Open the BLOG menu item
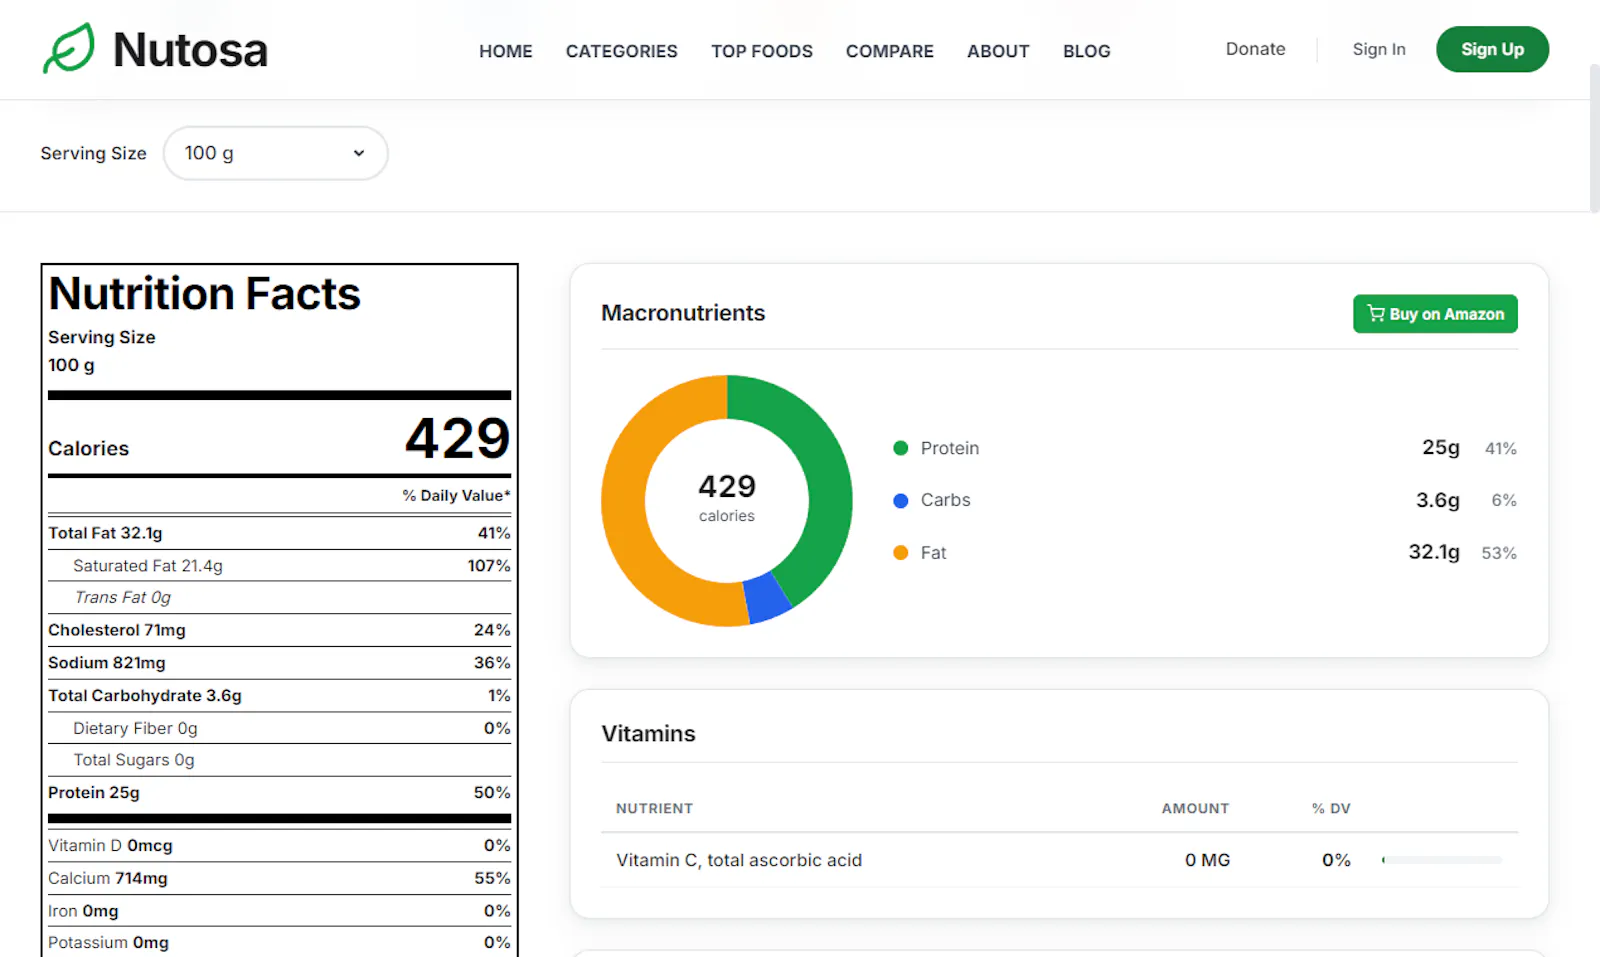The image size is (1600, 957). coord(1086,51)
